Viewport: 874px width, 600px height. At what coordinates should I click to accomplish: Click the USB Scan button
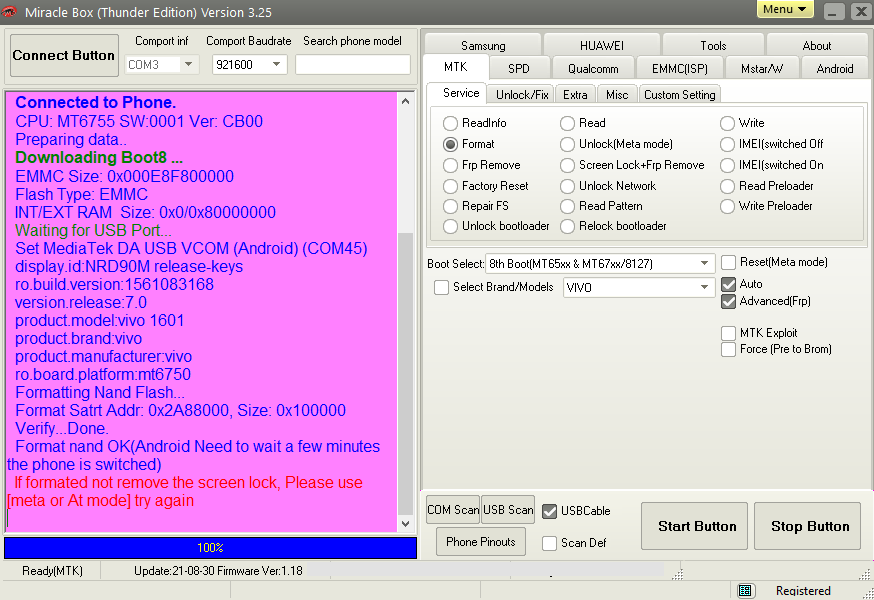pyautogui.click(x=508, y=510)
